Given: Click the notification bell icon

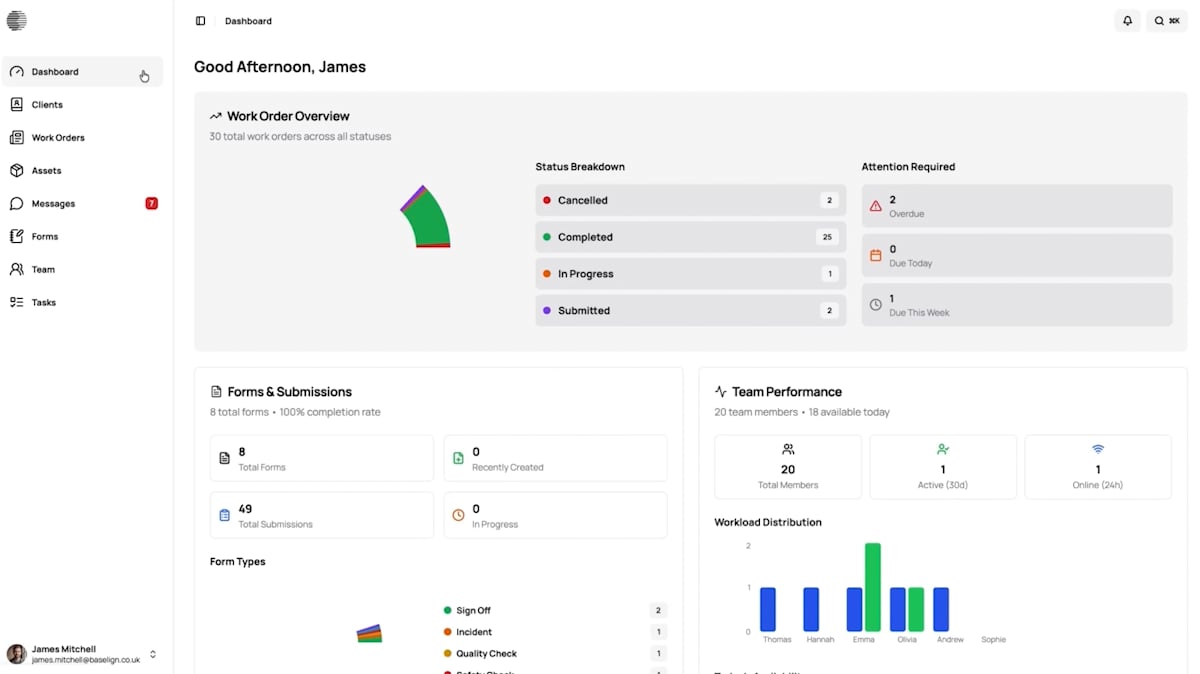Looking at the screenshot, I should click(1127, 21).
